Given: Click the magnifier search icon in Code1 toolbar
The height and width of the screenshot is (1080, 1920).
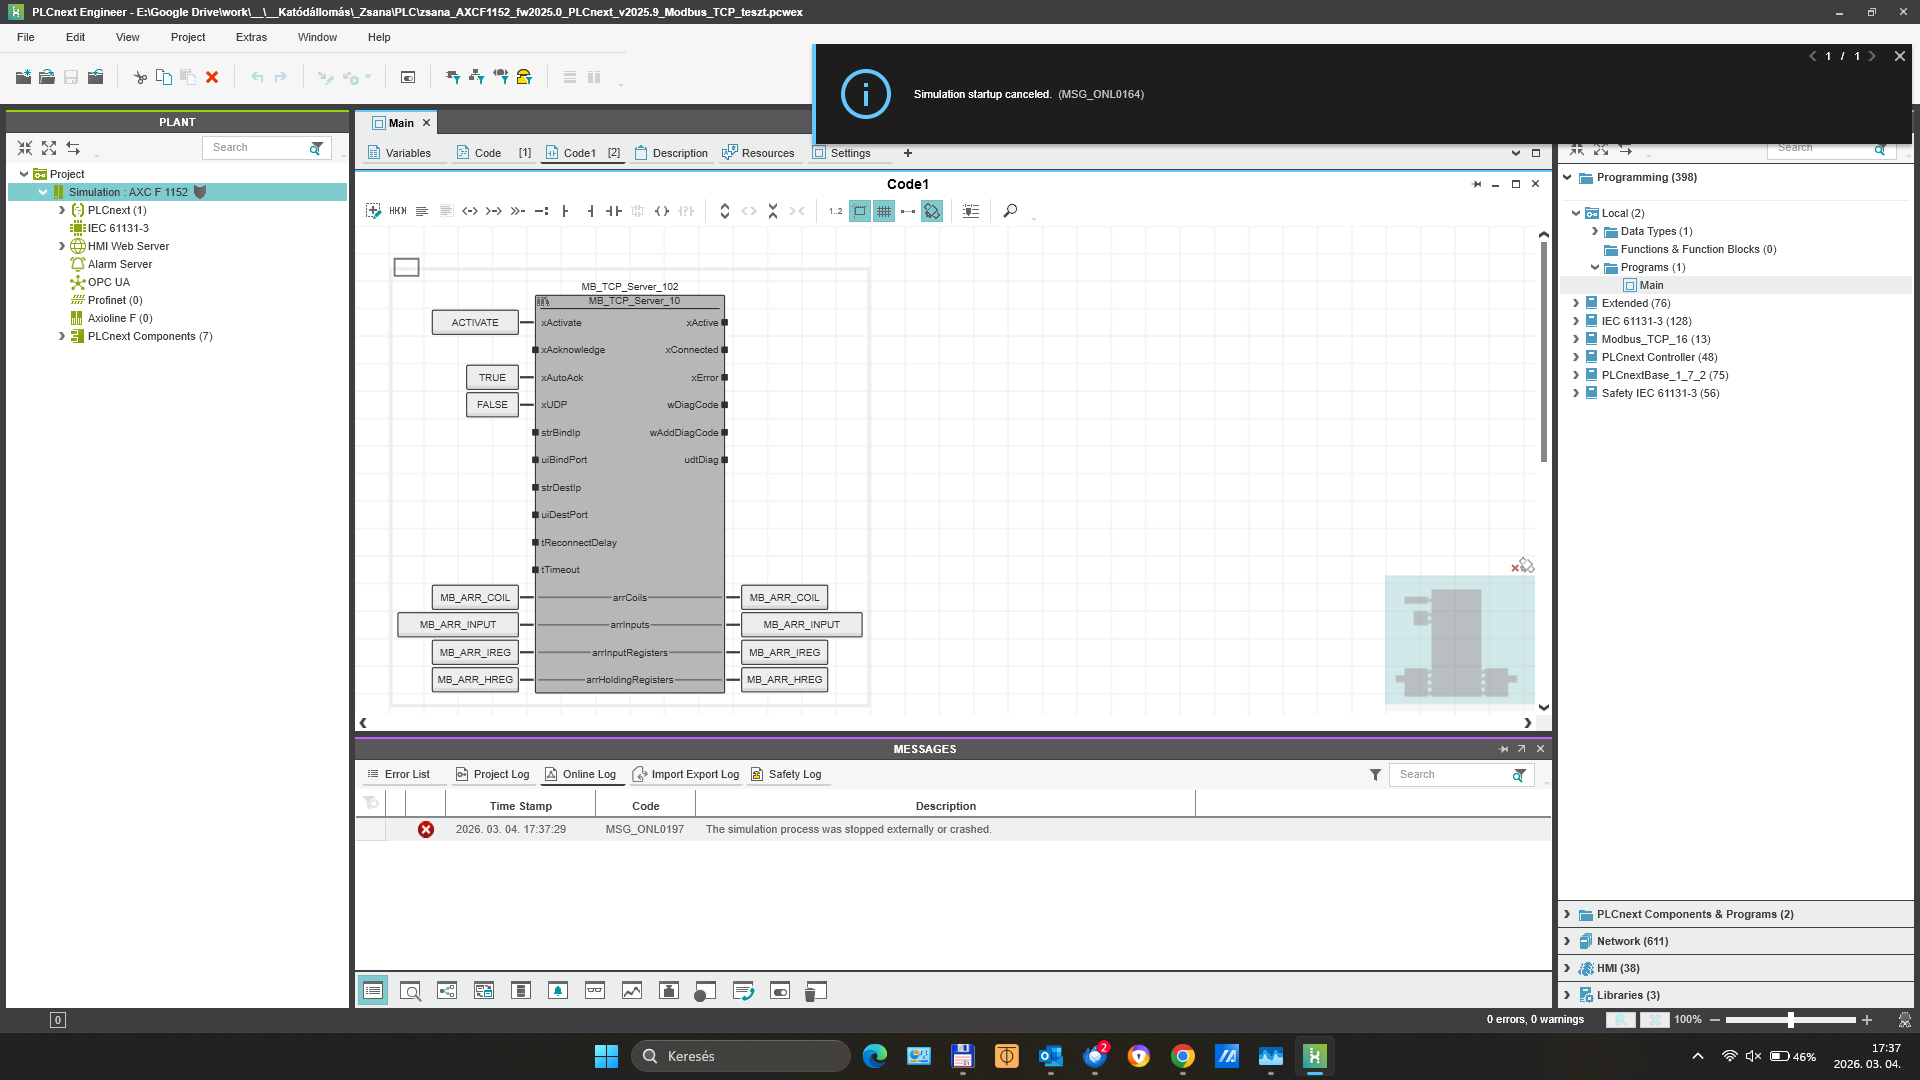Looking at the screenshot, I should pos(1010,211).
